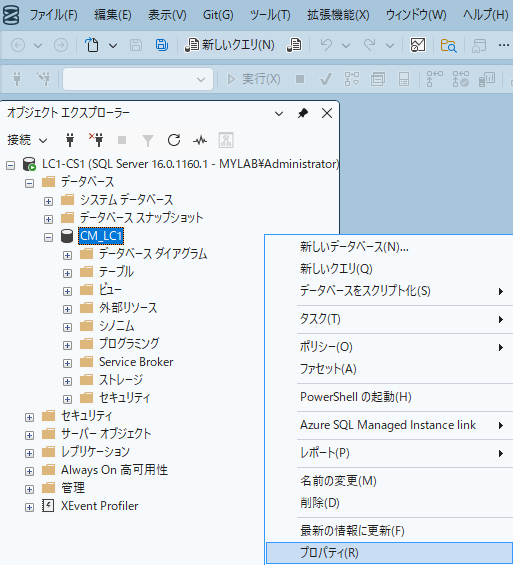
Task: Choose 名前の変更(M) from context menu
Action: [389, 481]
